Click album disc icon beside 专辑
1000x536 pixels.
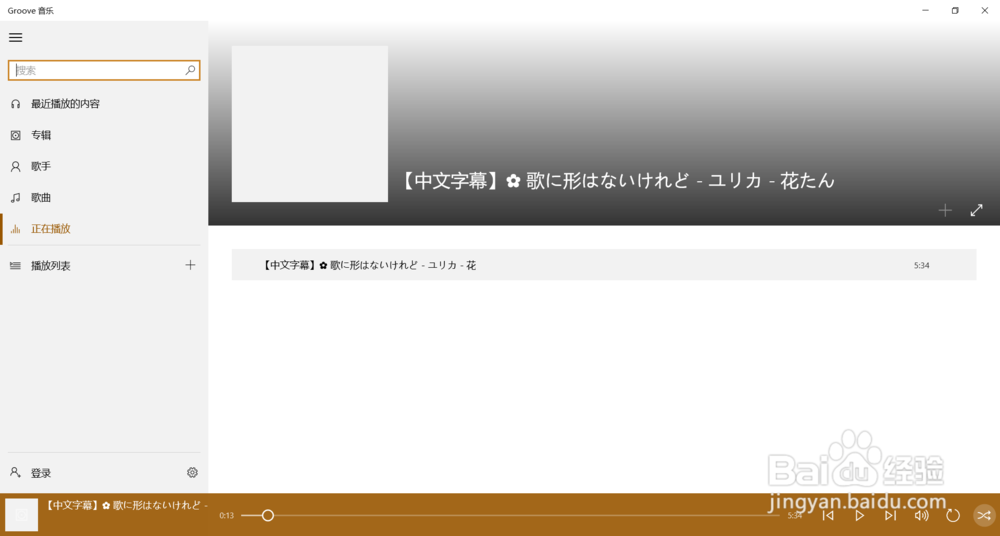point(15,135)
